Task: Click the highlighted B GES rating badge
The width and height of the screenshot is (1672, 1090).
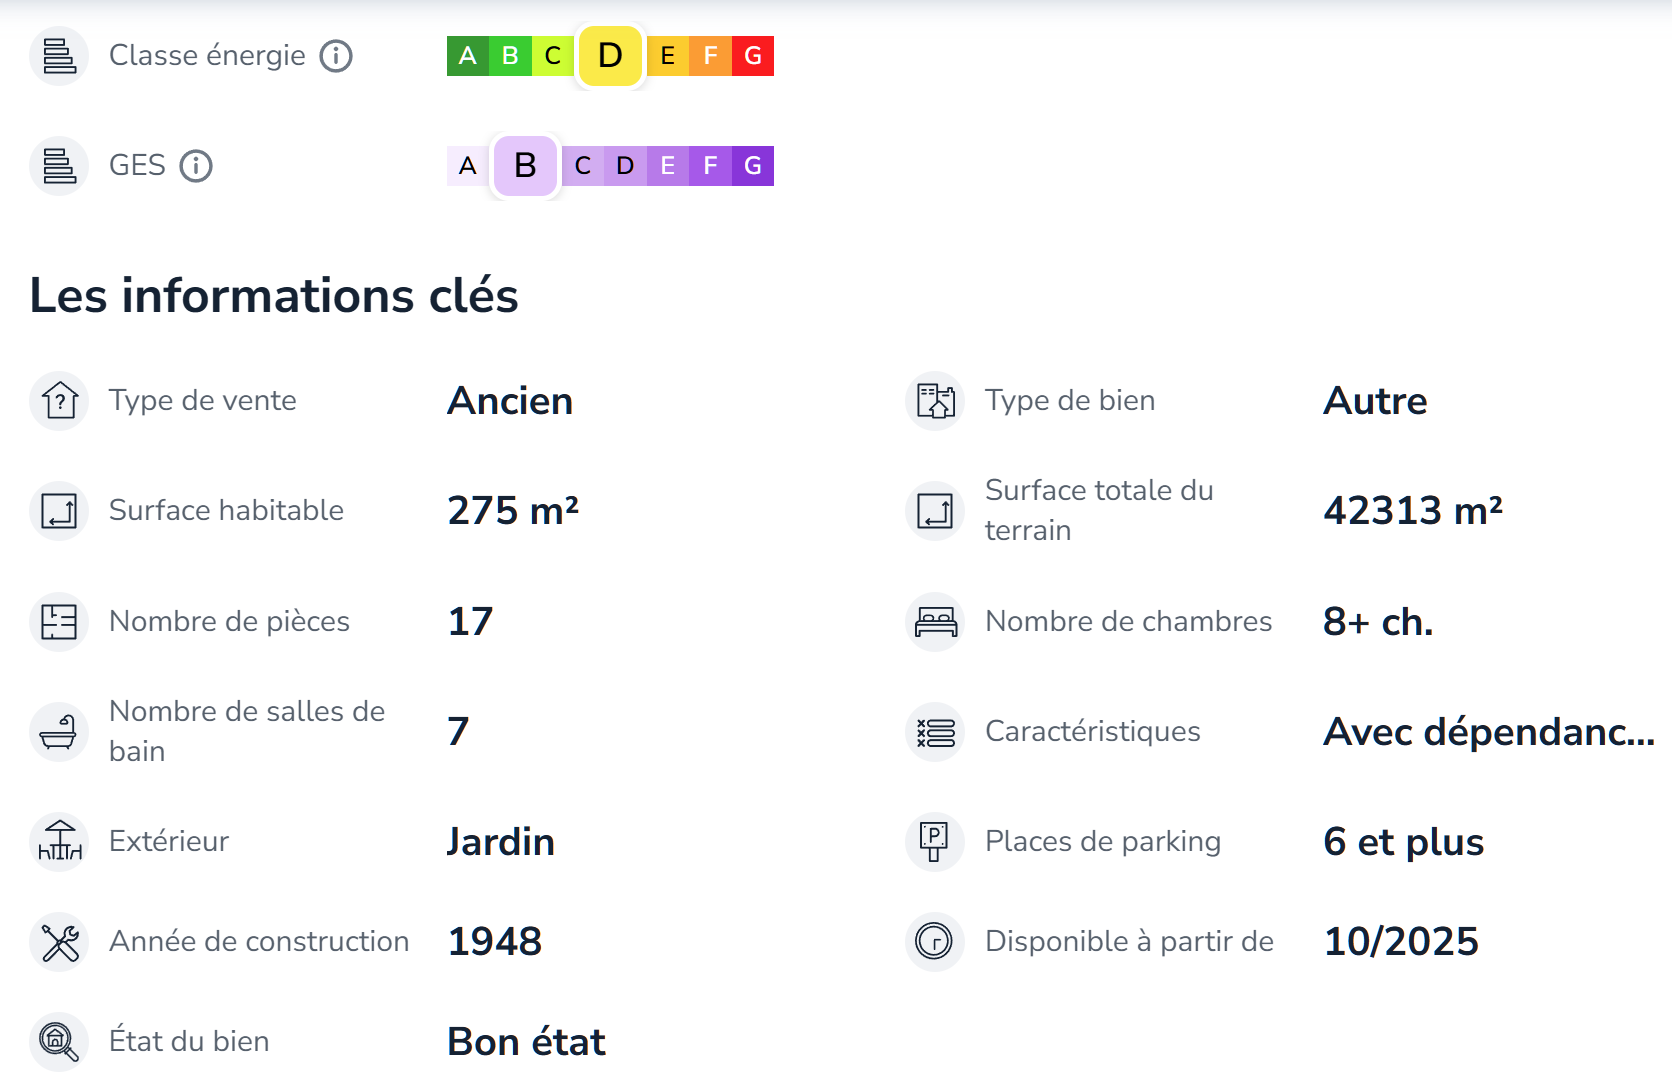Action: coord(525,166)
